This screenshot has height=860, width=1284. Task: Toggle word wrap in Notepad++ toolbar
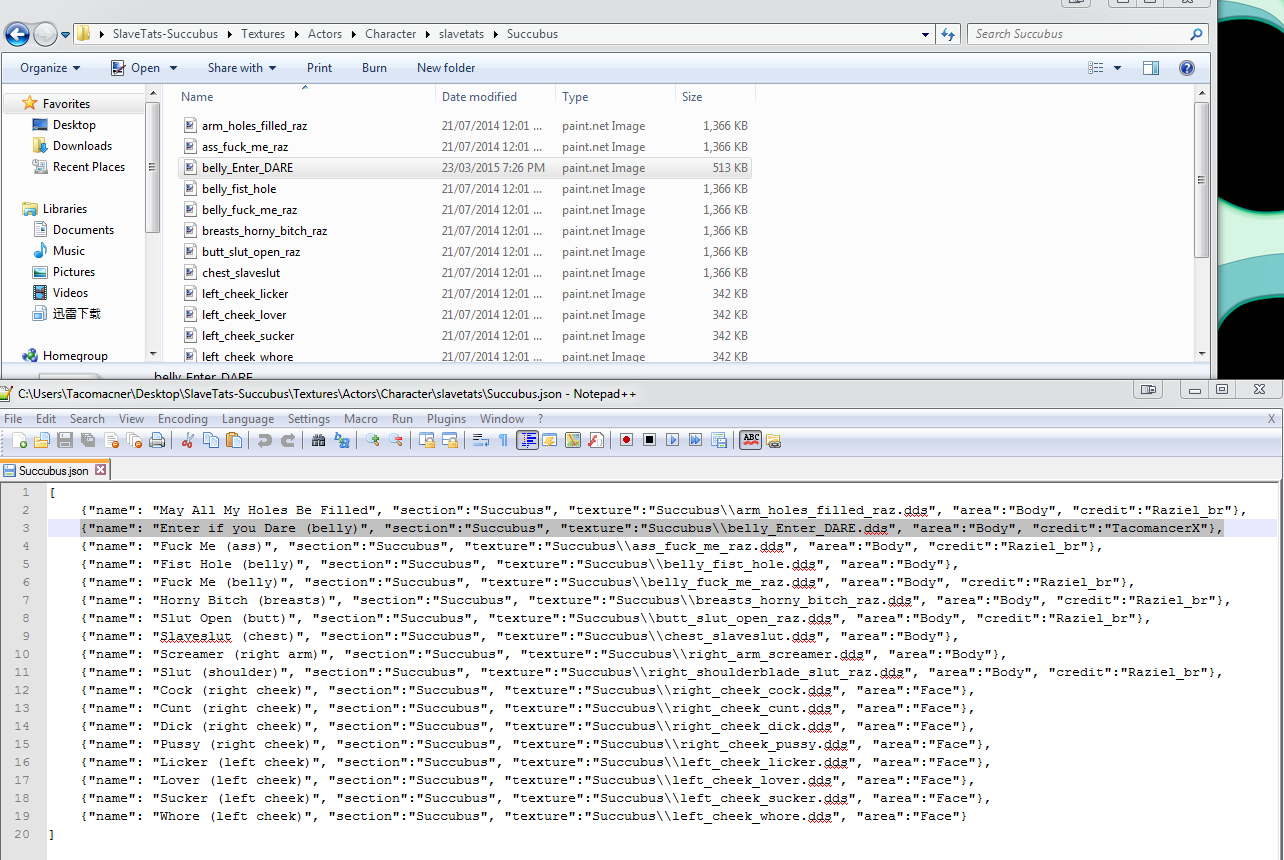pos(480,440)
